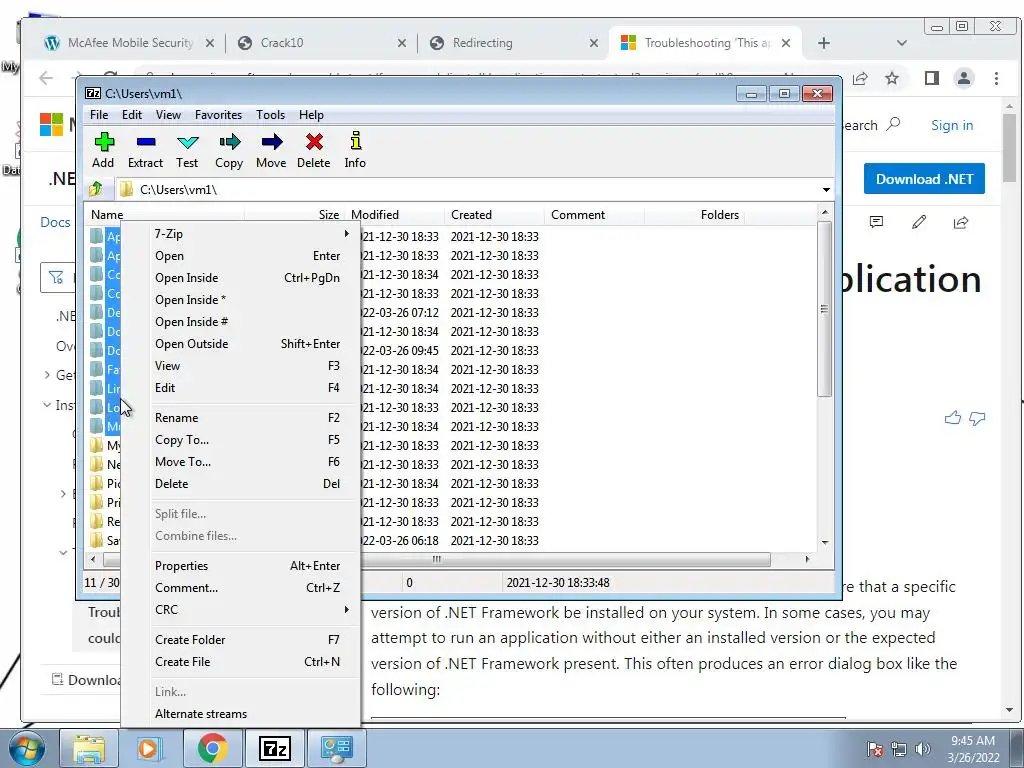This screenshot has height=768, width=1024.
Task: Click thumbs up feedback icon
Action: click(x=953, y=418)
